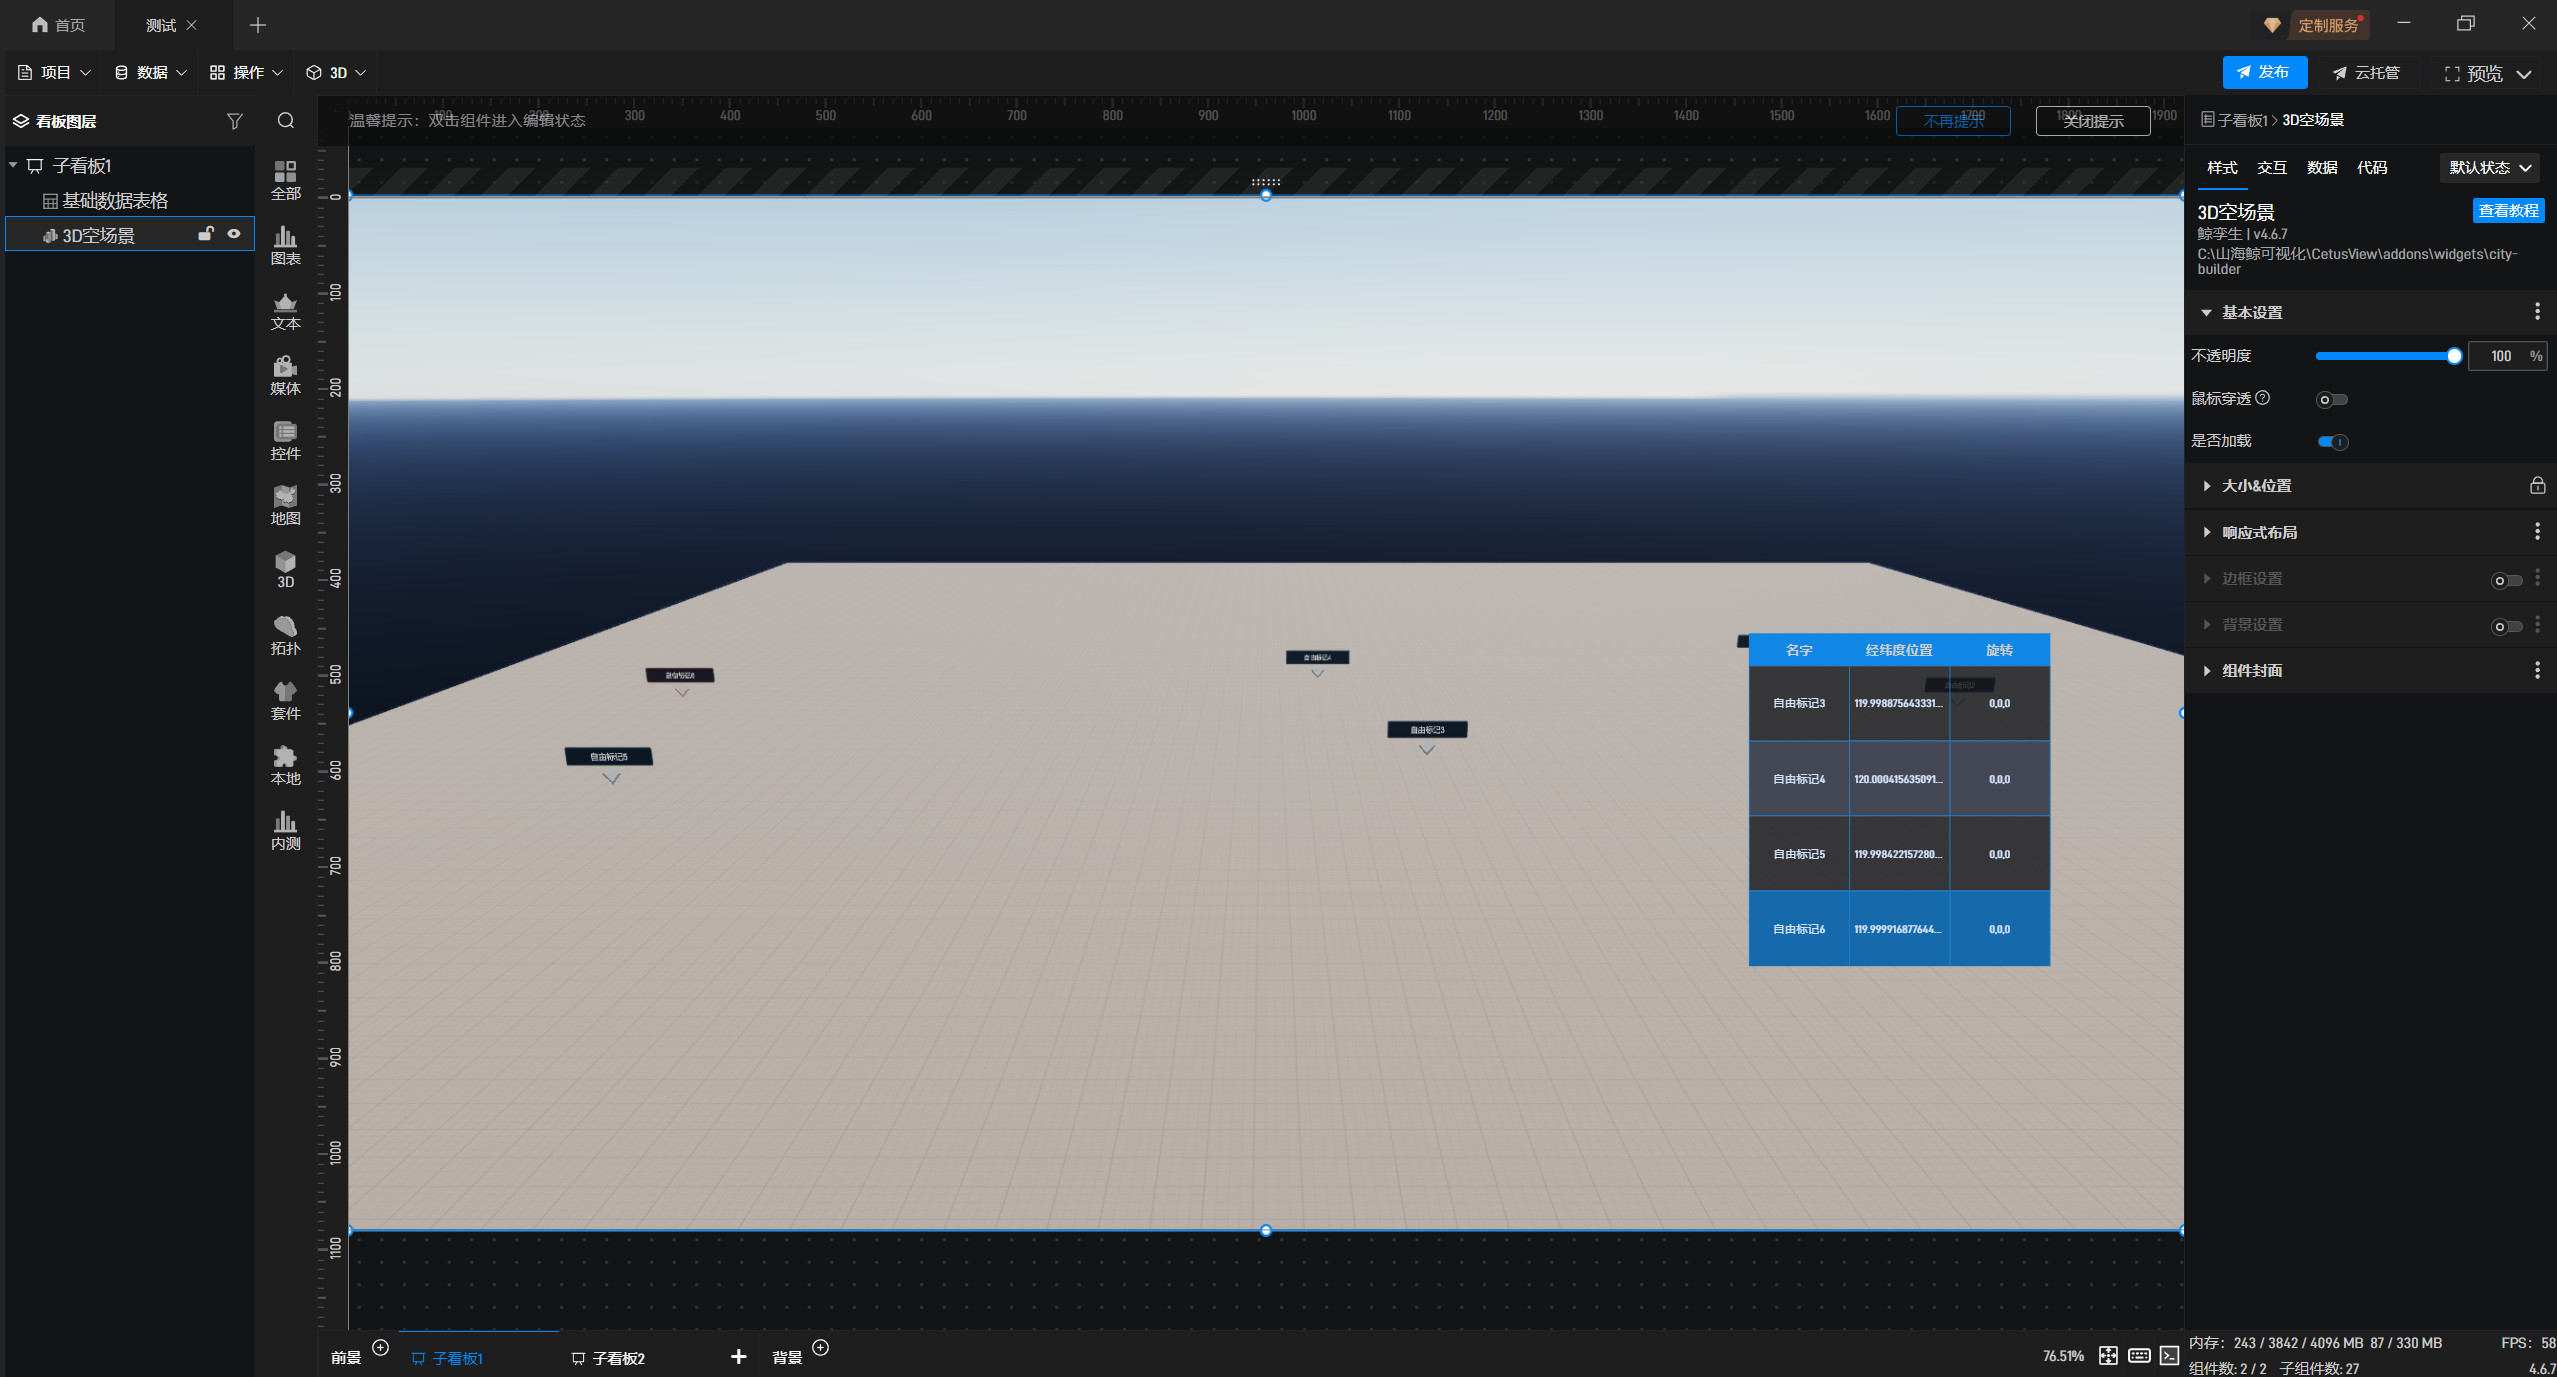Switch to the 子看板2 board tab
The image size is (2557, 1377).
[x=617, y=1358]
